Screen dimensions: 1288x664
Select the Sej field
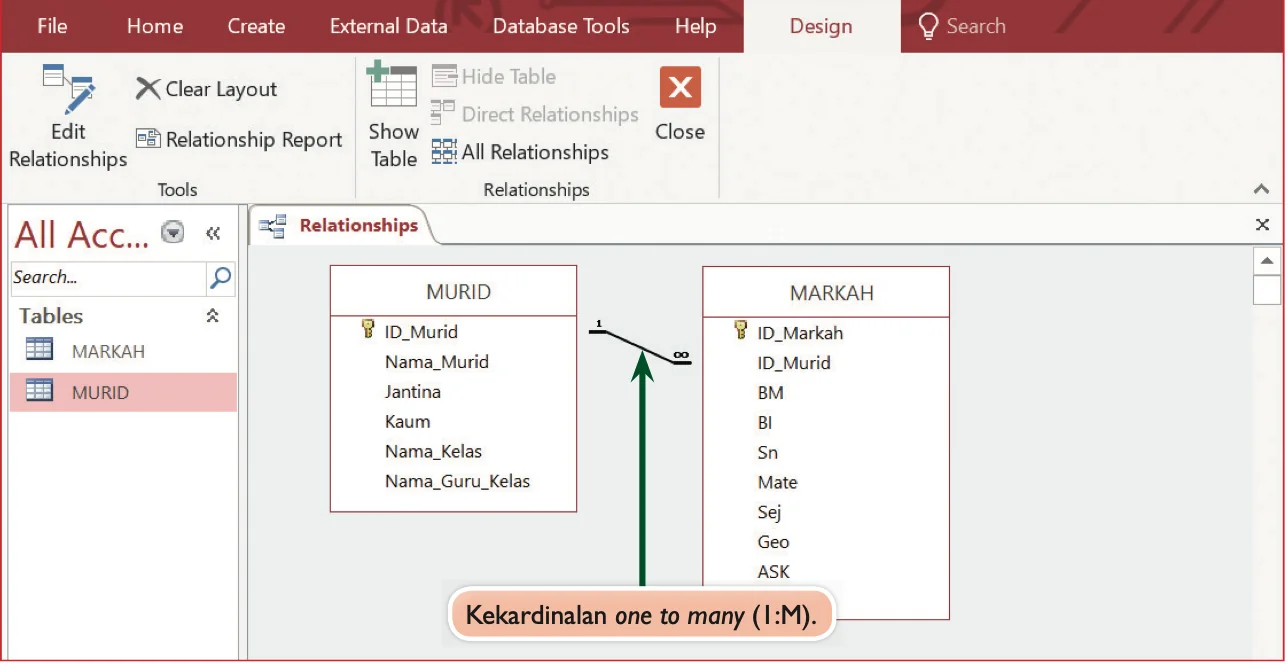[769, 513]
